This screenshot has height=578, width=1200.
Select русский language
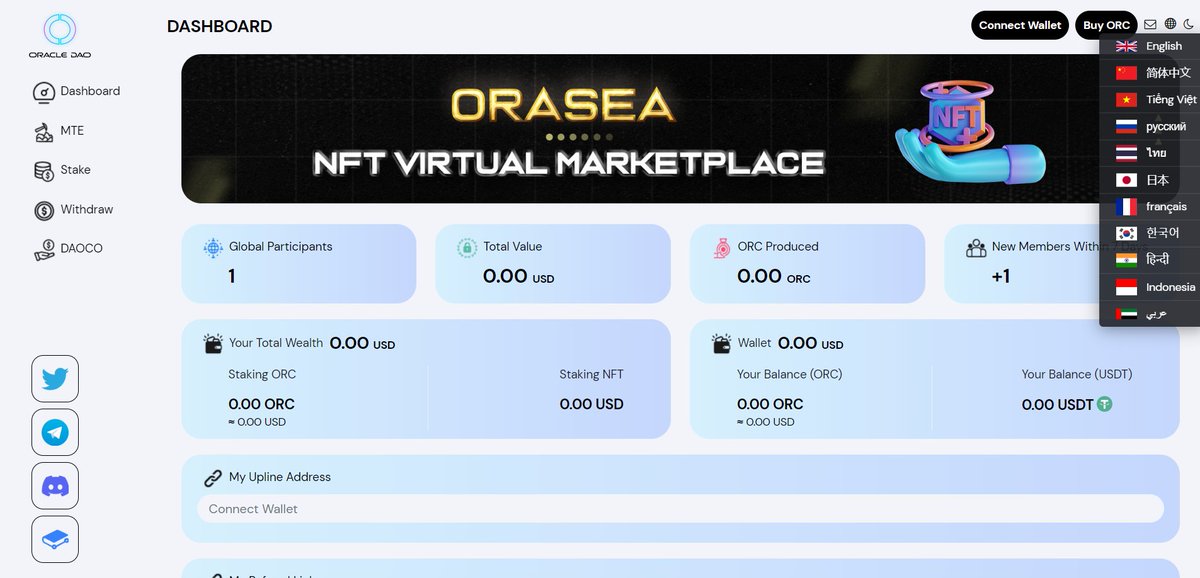tap(1149, 127)
